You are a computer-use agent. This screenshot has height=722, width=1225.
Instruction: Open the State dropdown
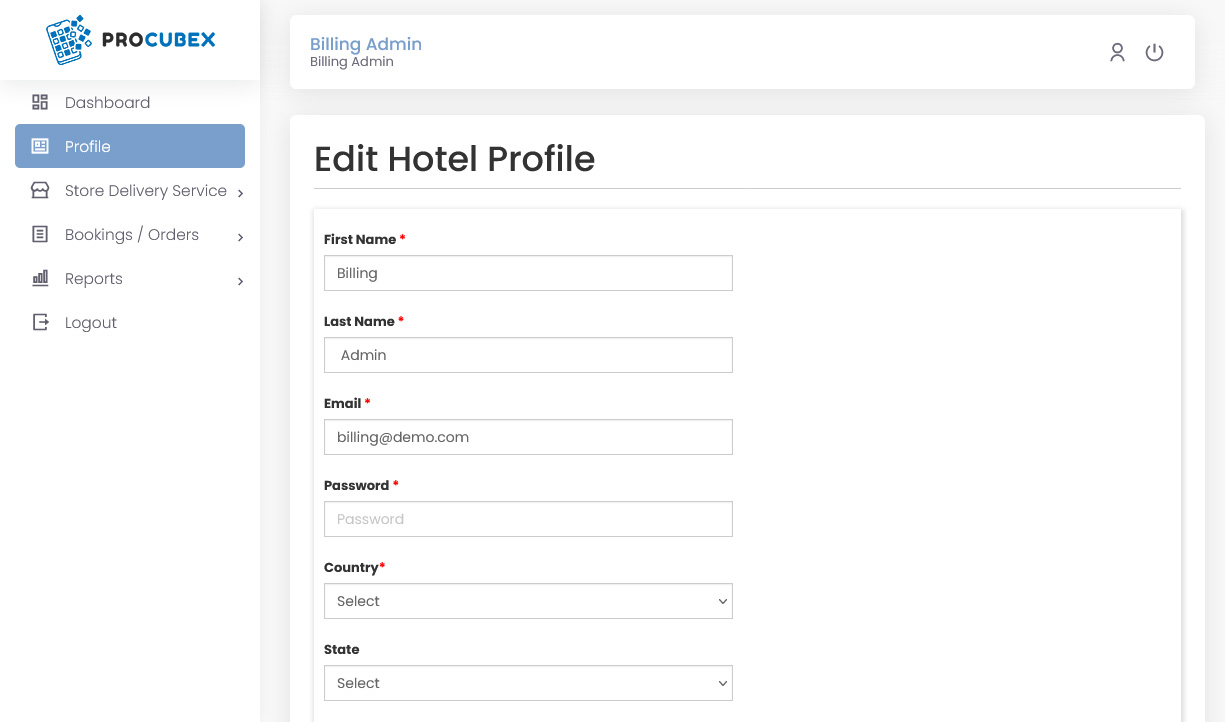point(528,683)
